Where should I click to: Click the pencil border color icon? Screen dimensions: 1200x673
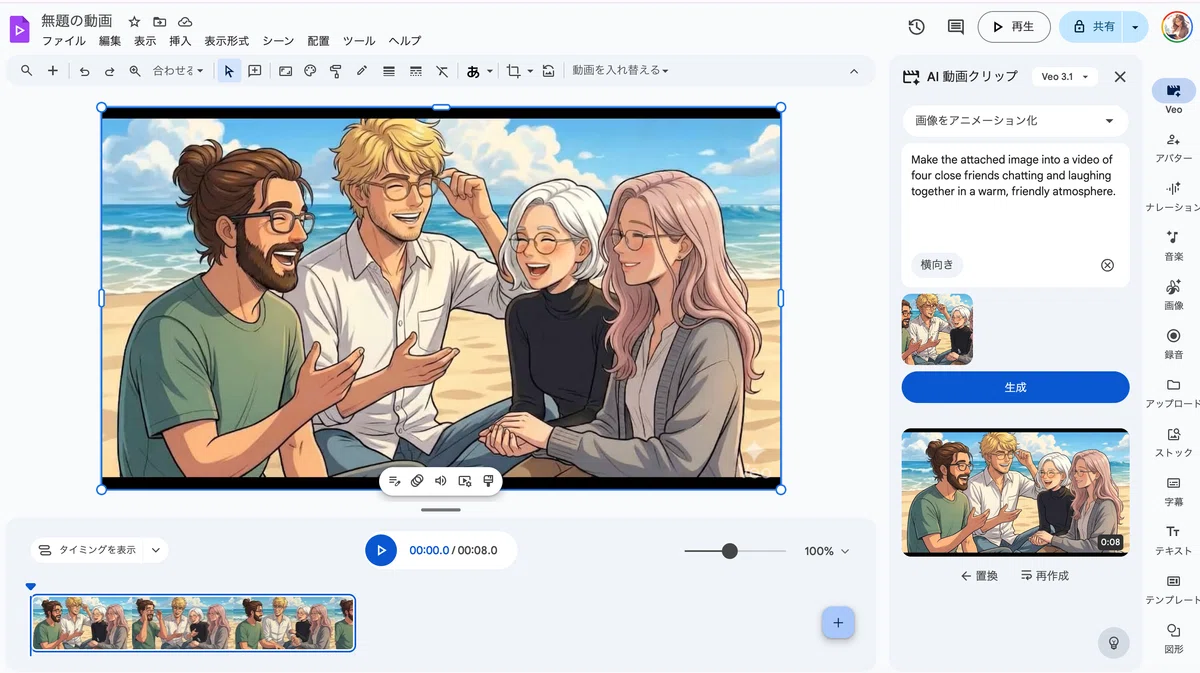(362, 71)
